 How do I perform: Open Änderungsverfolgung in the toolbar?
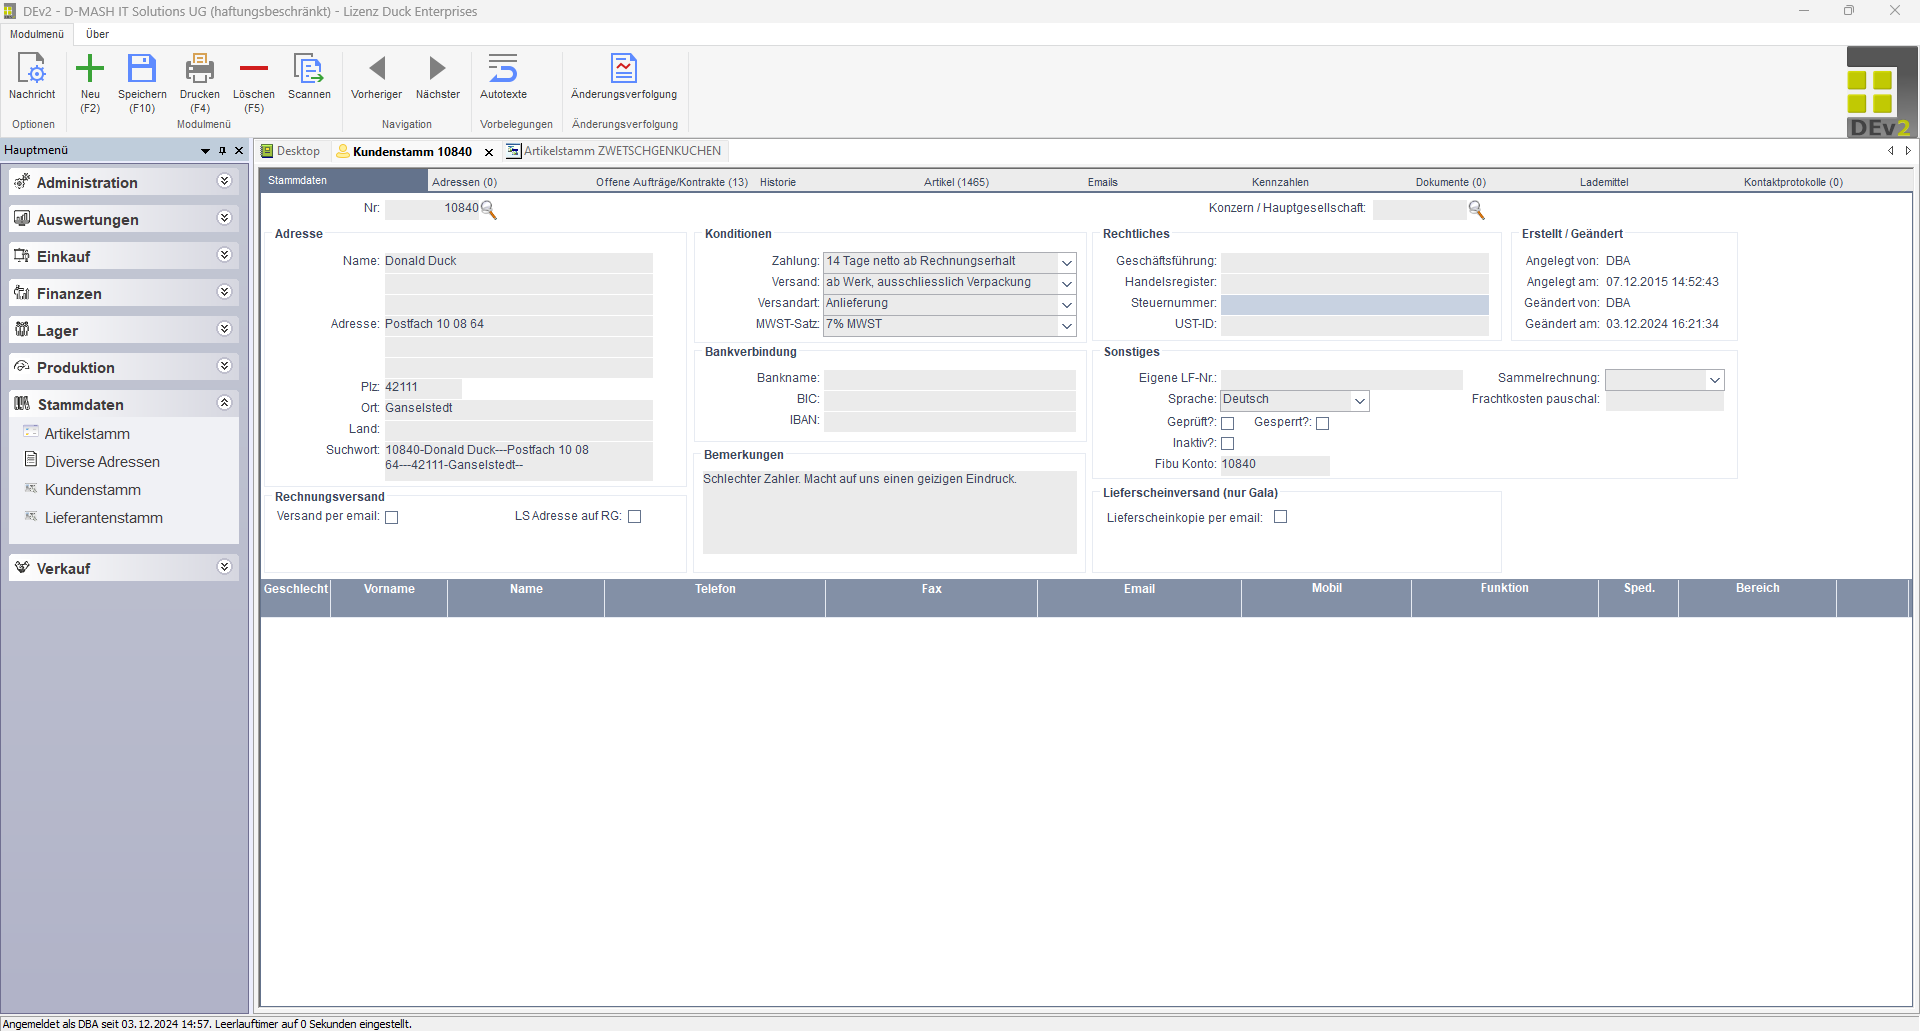tap(623, 70)
